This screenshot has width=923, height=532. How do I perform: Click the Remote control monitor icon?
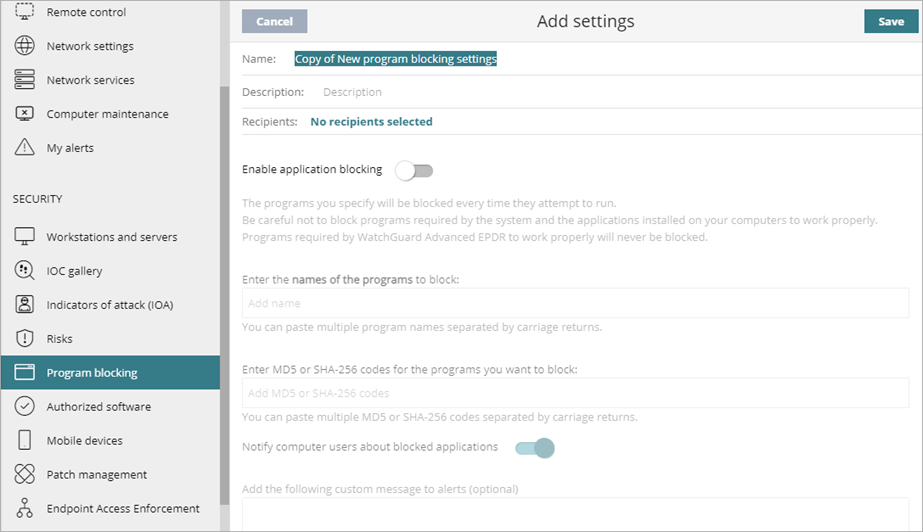click(24, 11)
